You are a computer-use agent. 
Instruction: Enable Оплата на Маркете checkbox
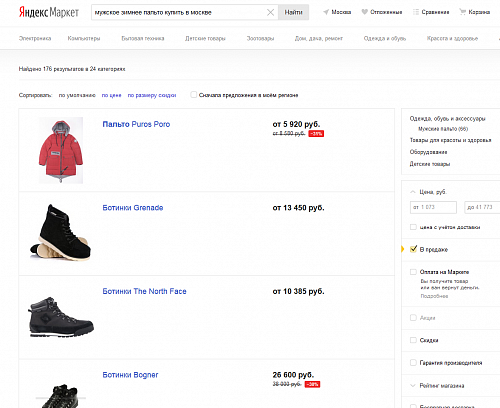413,272
